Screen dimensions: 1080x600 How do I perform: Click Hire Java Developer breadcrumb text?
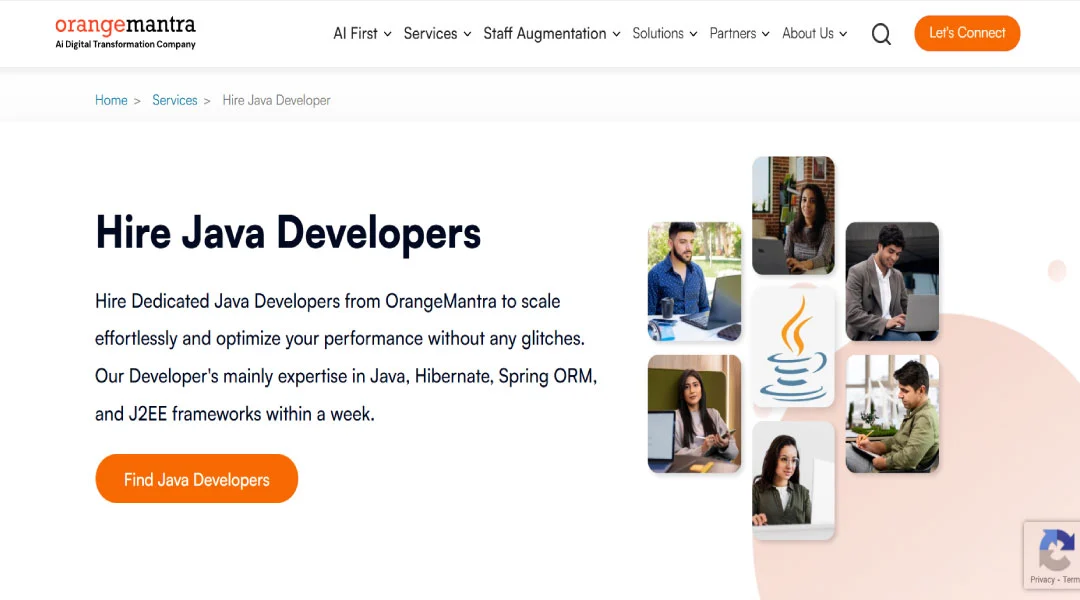tap(276, 101)
